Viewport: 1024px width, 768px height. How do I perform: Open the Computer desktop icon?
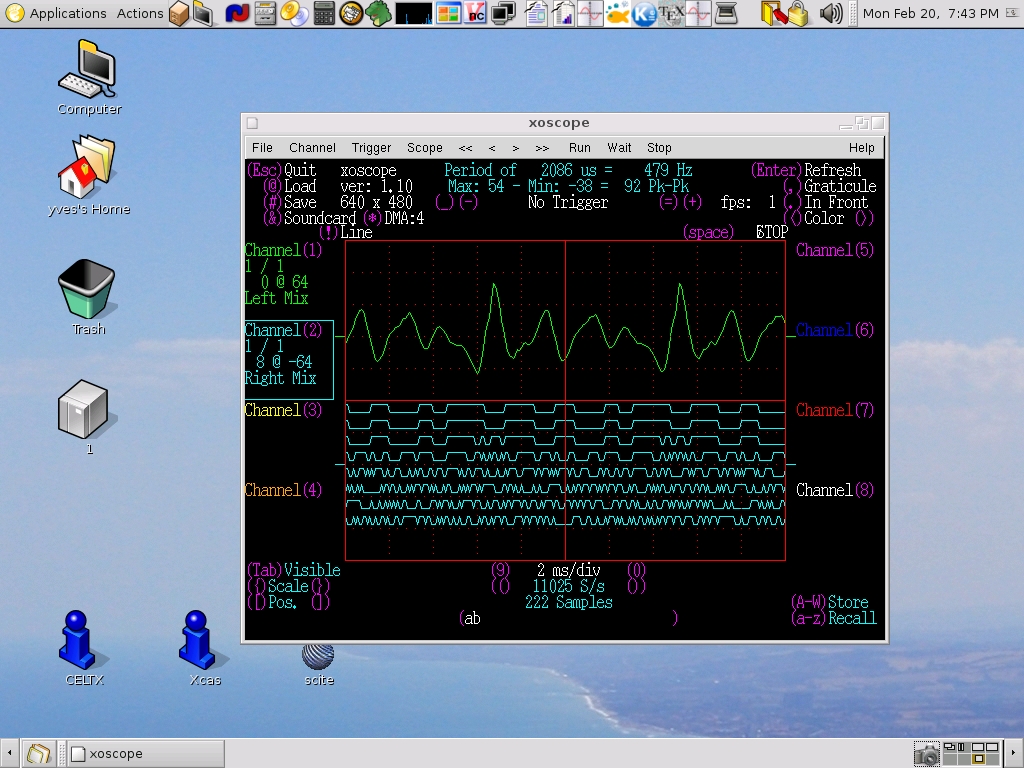coord(88,72)
